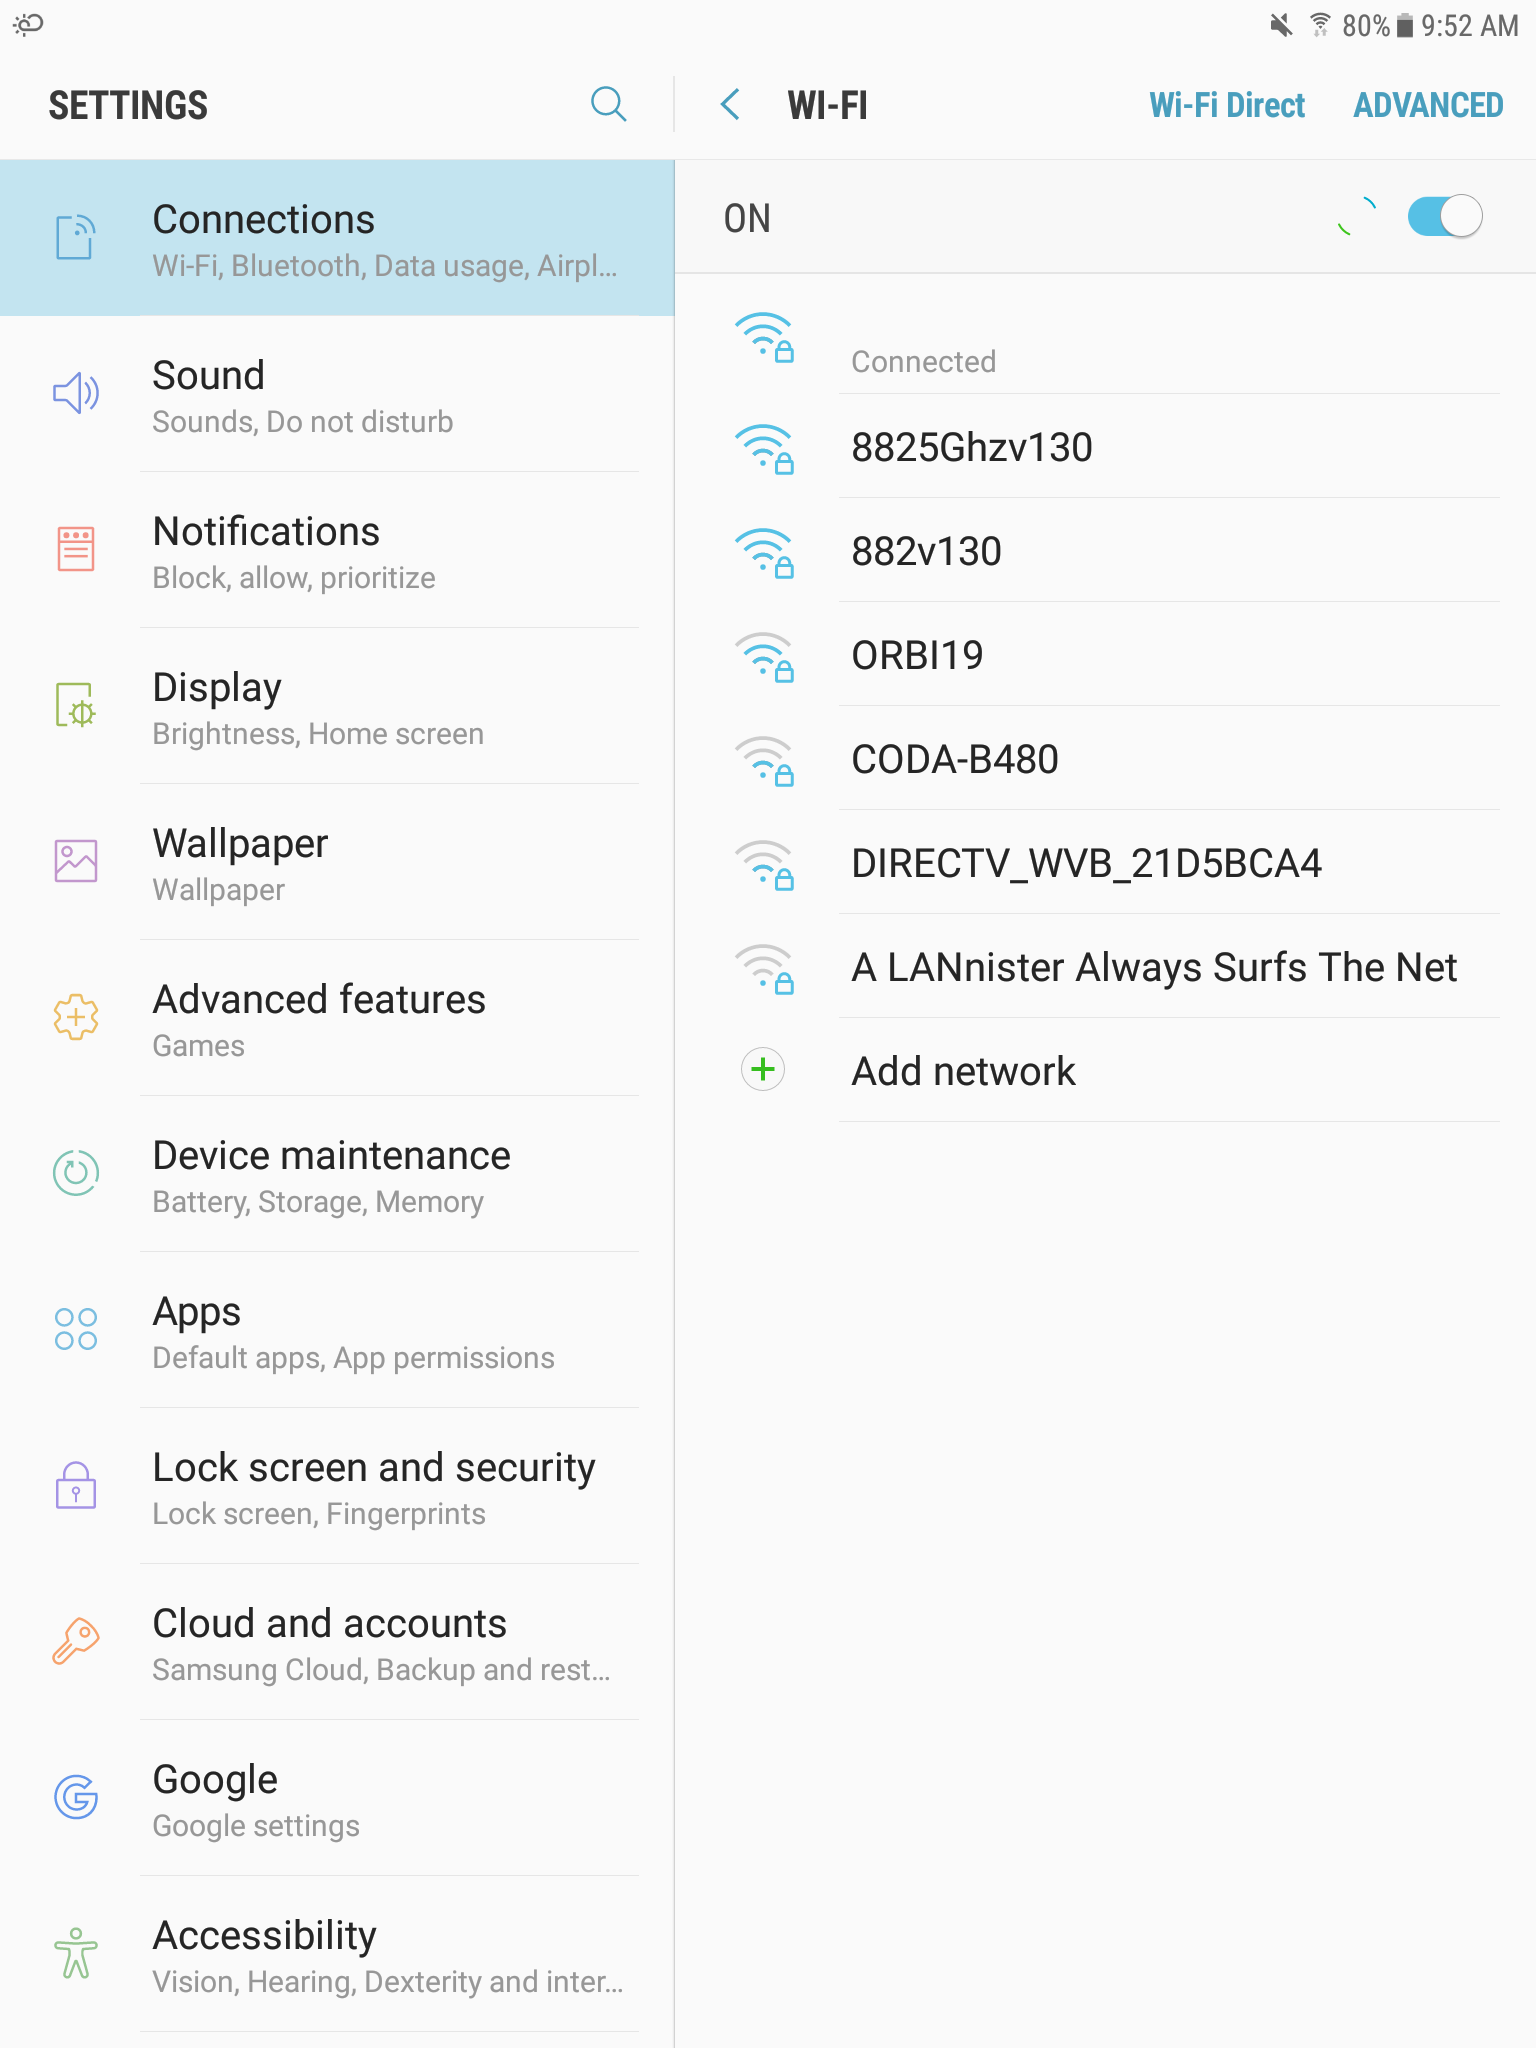Tap the Advanced features gear-plus icon
The image size is (1536, 2048).
[76, 1017]
